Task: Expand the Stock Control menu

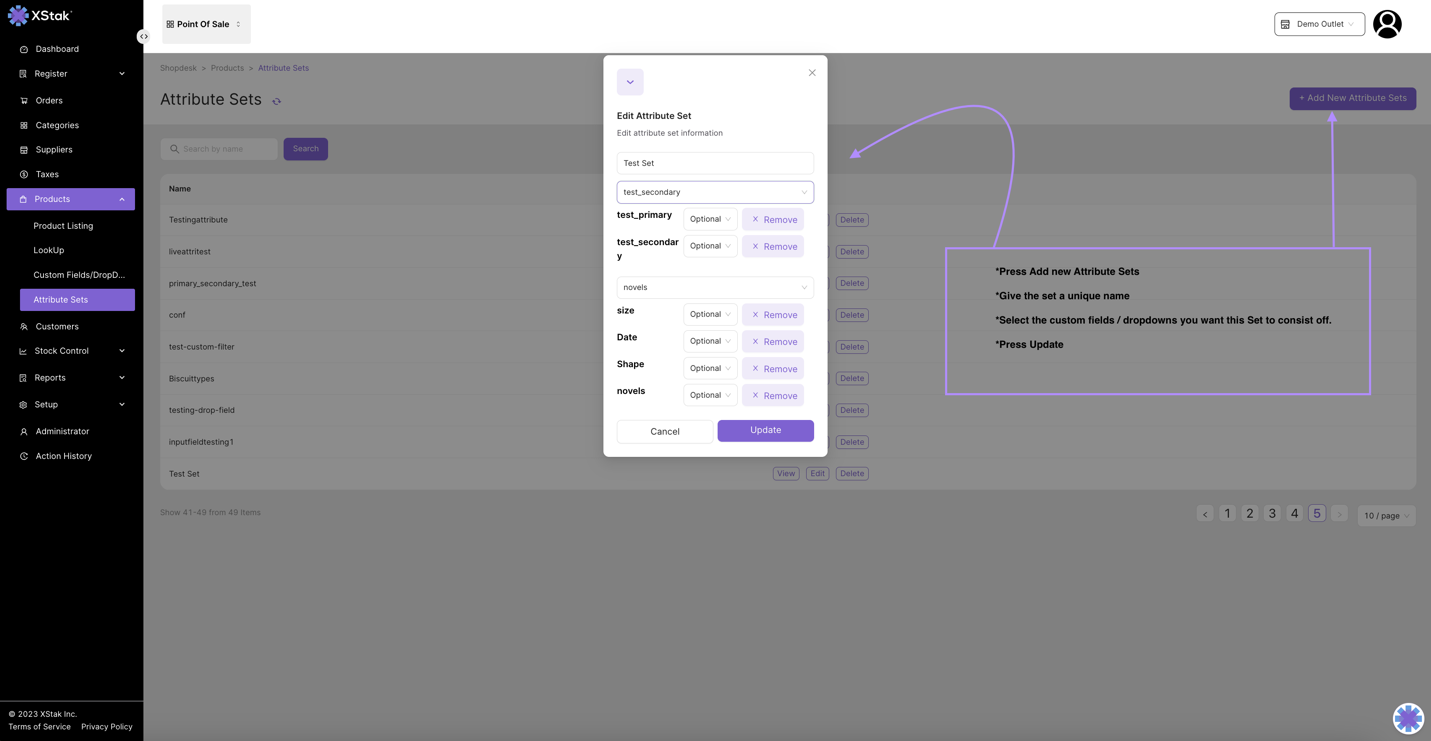Action: [x=71, y=351]
